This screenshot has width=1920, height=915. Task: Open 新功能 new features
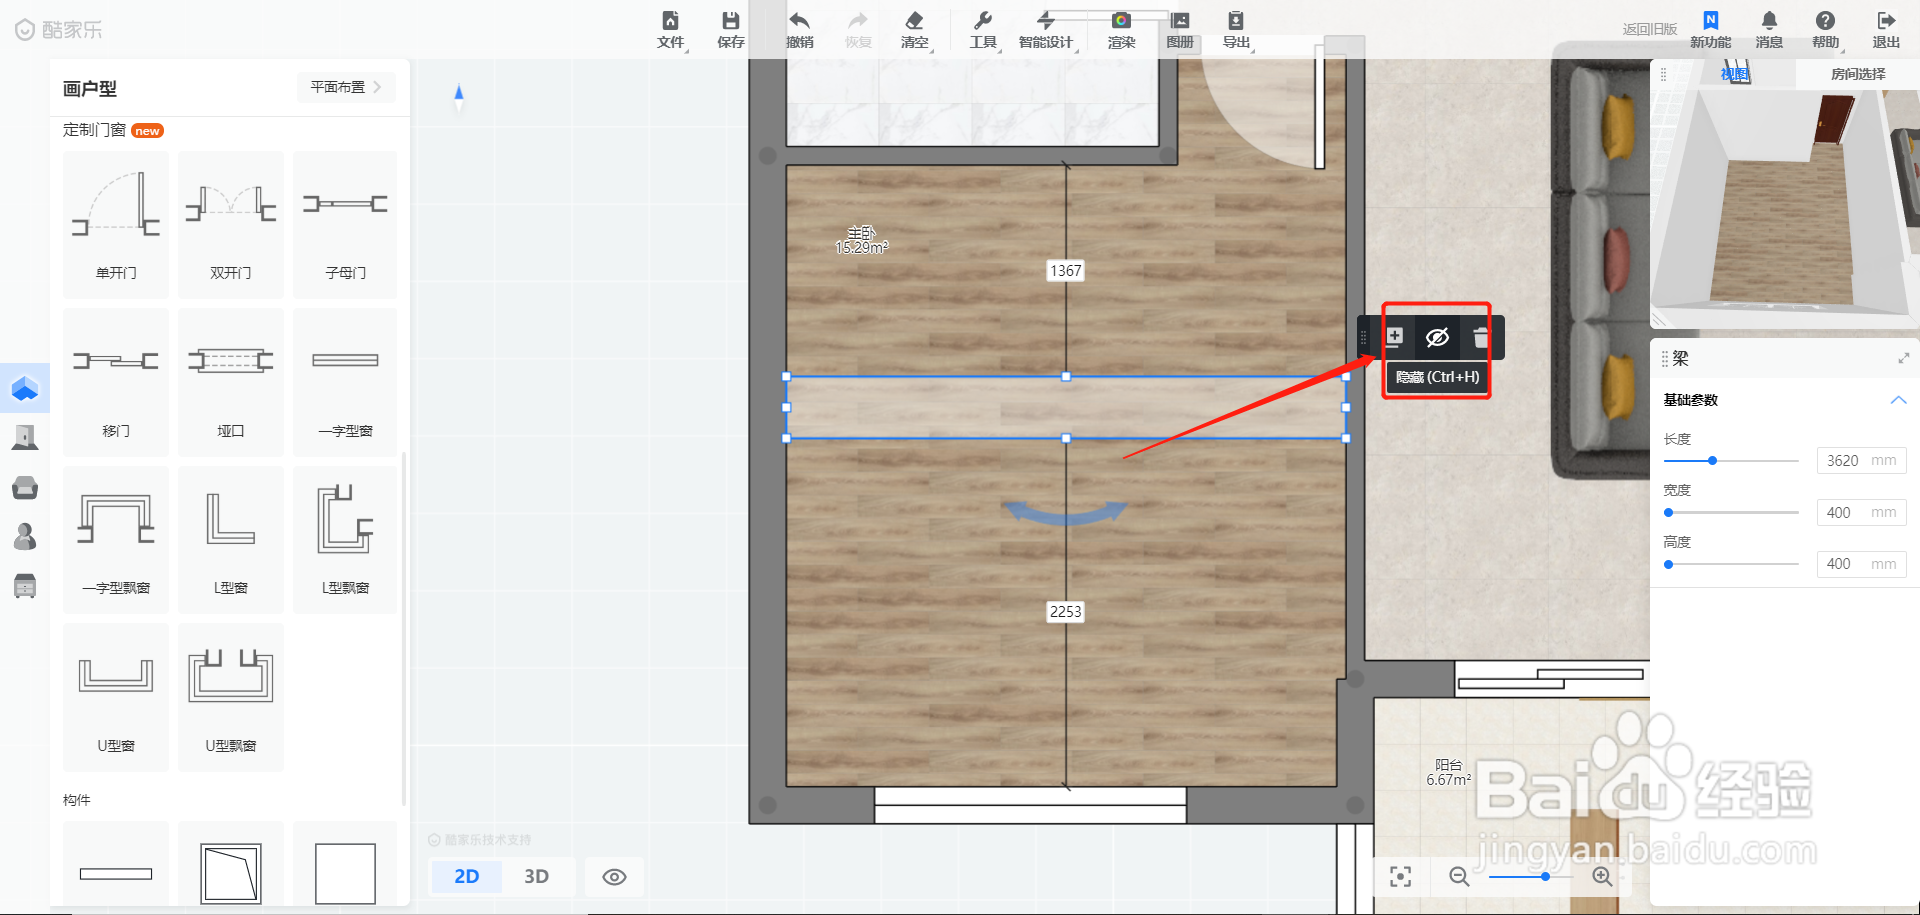pos(1710,30)
